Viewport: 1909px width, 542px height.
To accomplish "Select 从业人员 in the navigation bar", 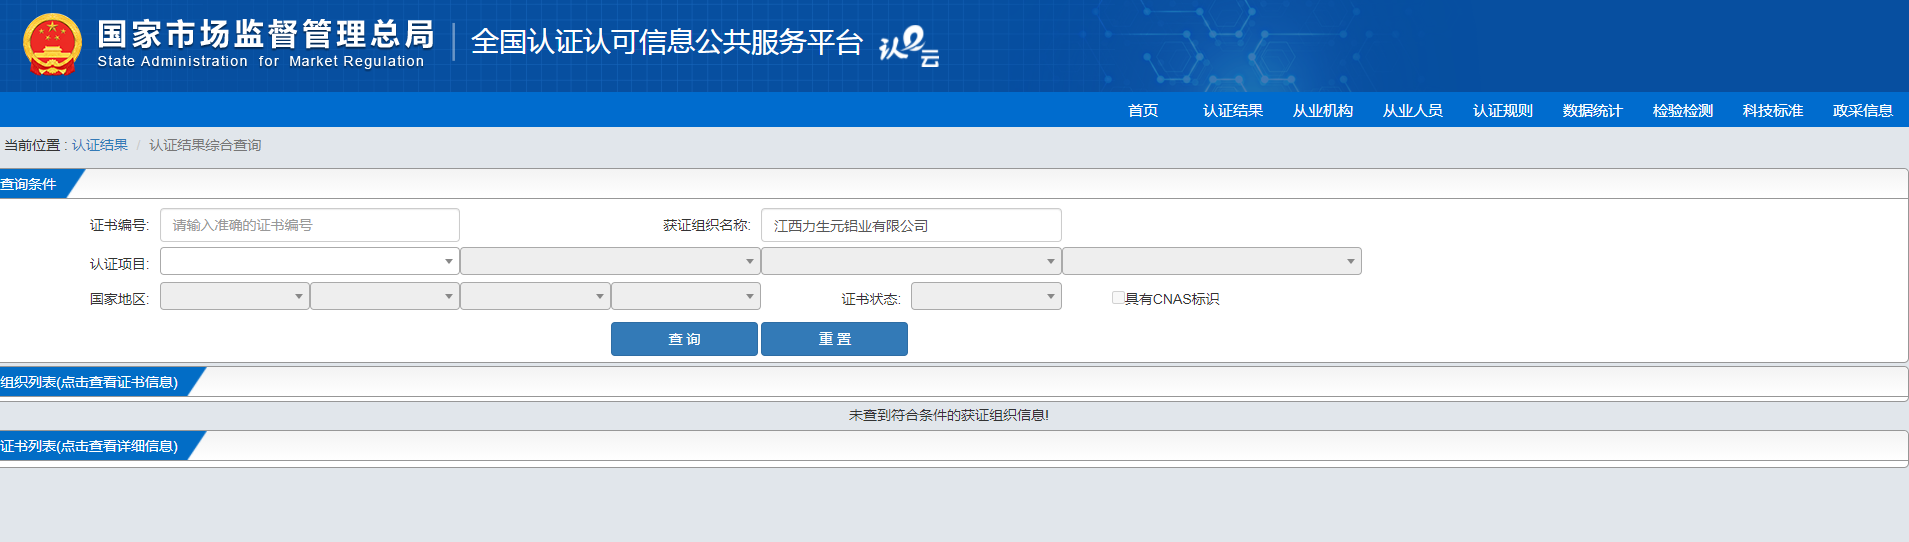I will pyautogui.click(x=1413, y=111).
